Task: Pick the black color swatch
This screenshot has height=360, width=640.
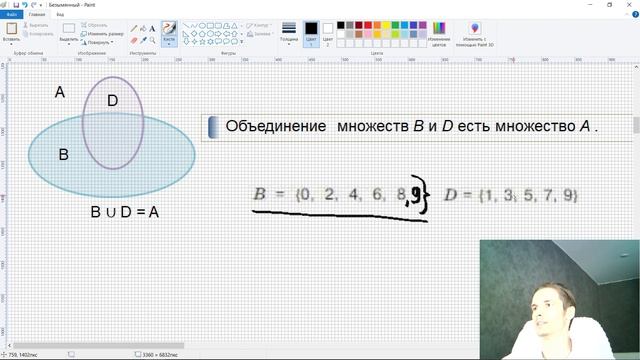Action: click(341, 25)
